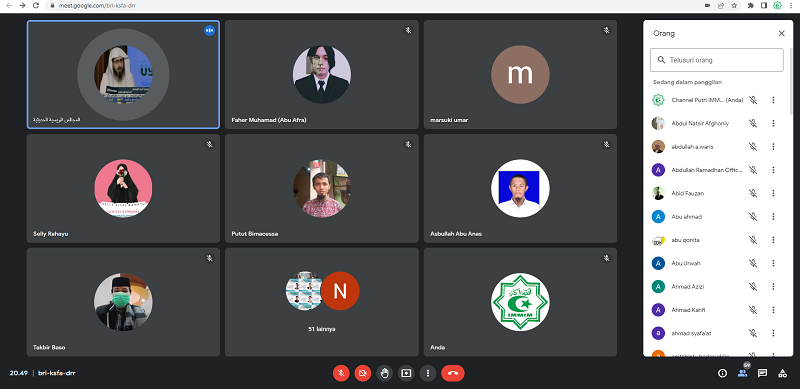The width and height of the screenshot is (800, 389).
Task: Click Asbullah Abu Anas participant tile
Action: [x=520, y=188]
